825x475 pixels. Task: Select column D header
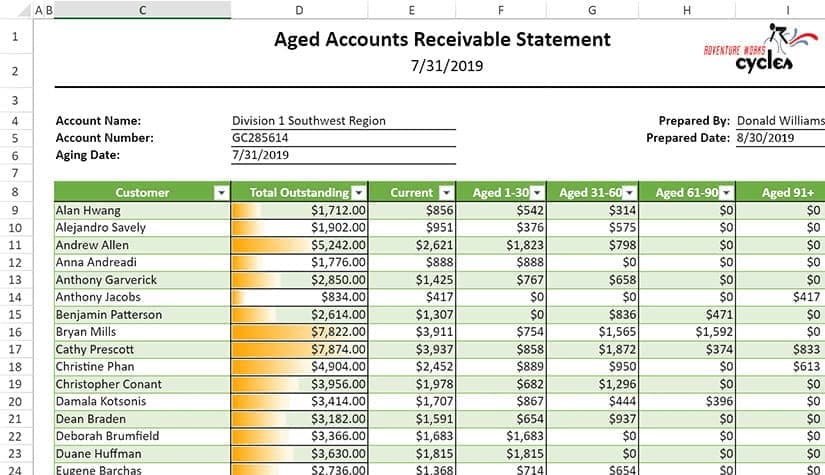(x=300, y=10)
